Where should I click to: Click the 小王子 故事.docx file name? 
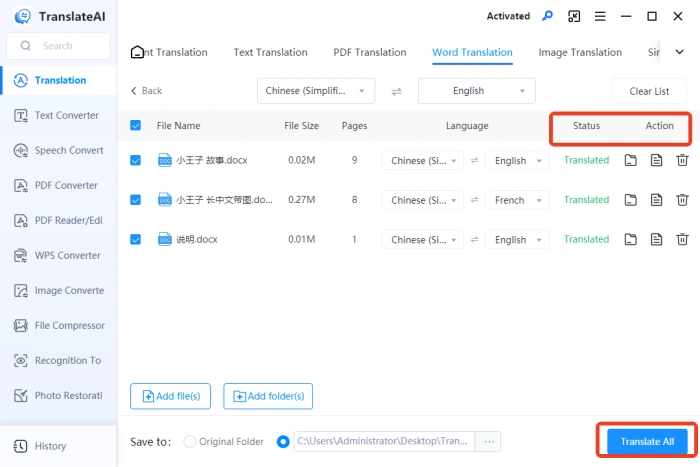(x=212, y=160)
